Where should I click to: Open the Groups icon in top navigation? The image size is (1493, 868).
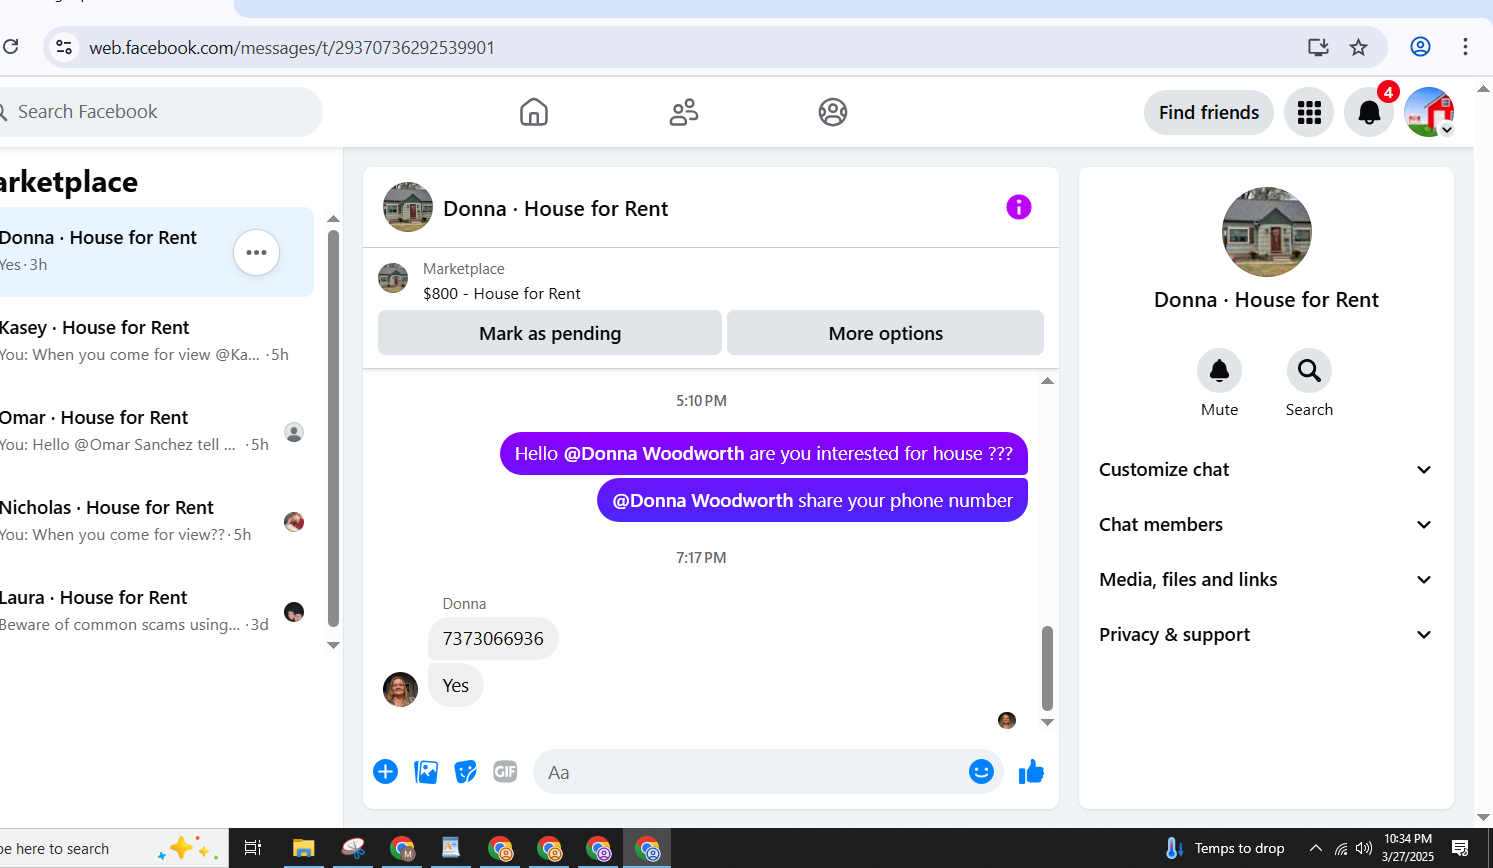(x=833, y=112)
